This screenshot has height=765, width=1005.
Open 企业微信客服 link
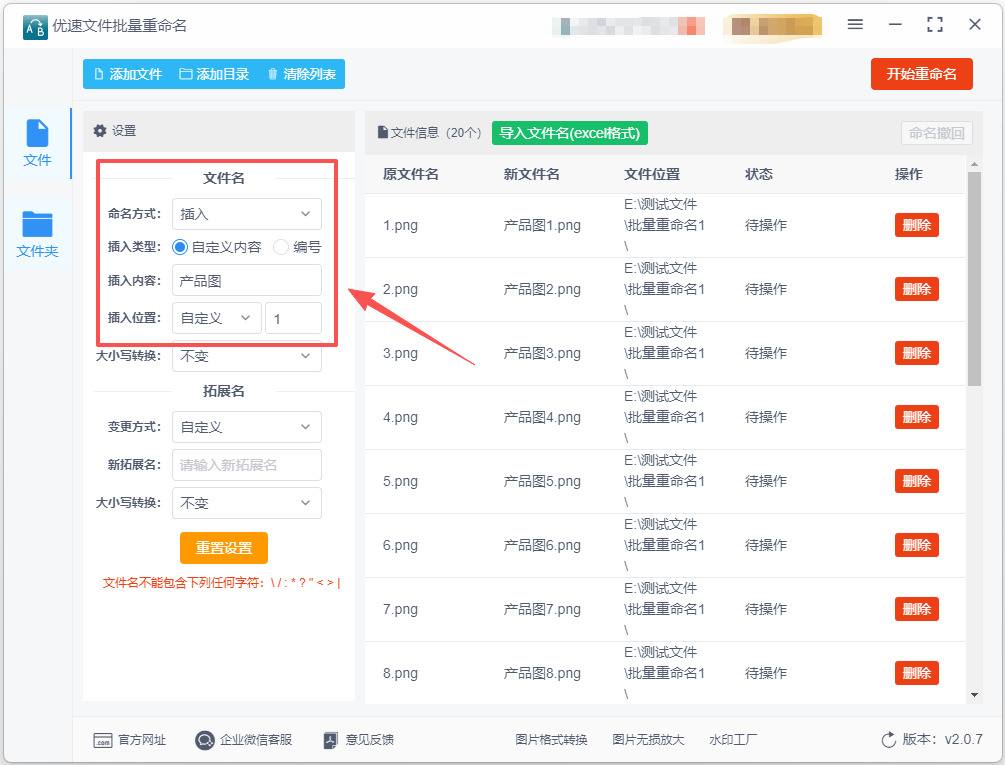256,740
